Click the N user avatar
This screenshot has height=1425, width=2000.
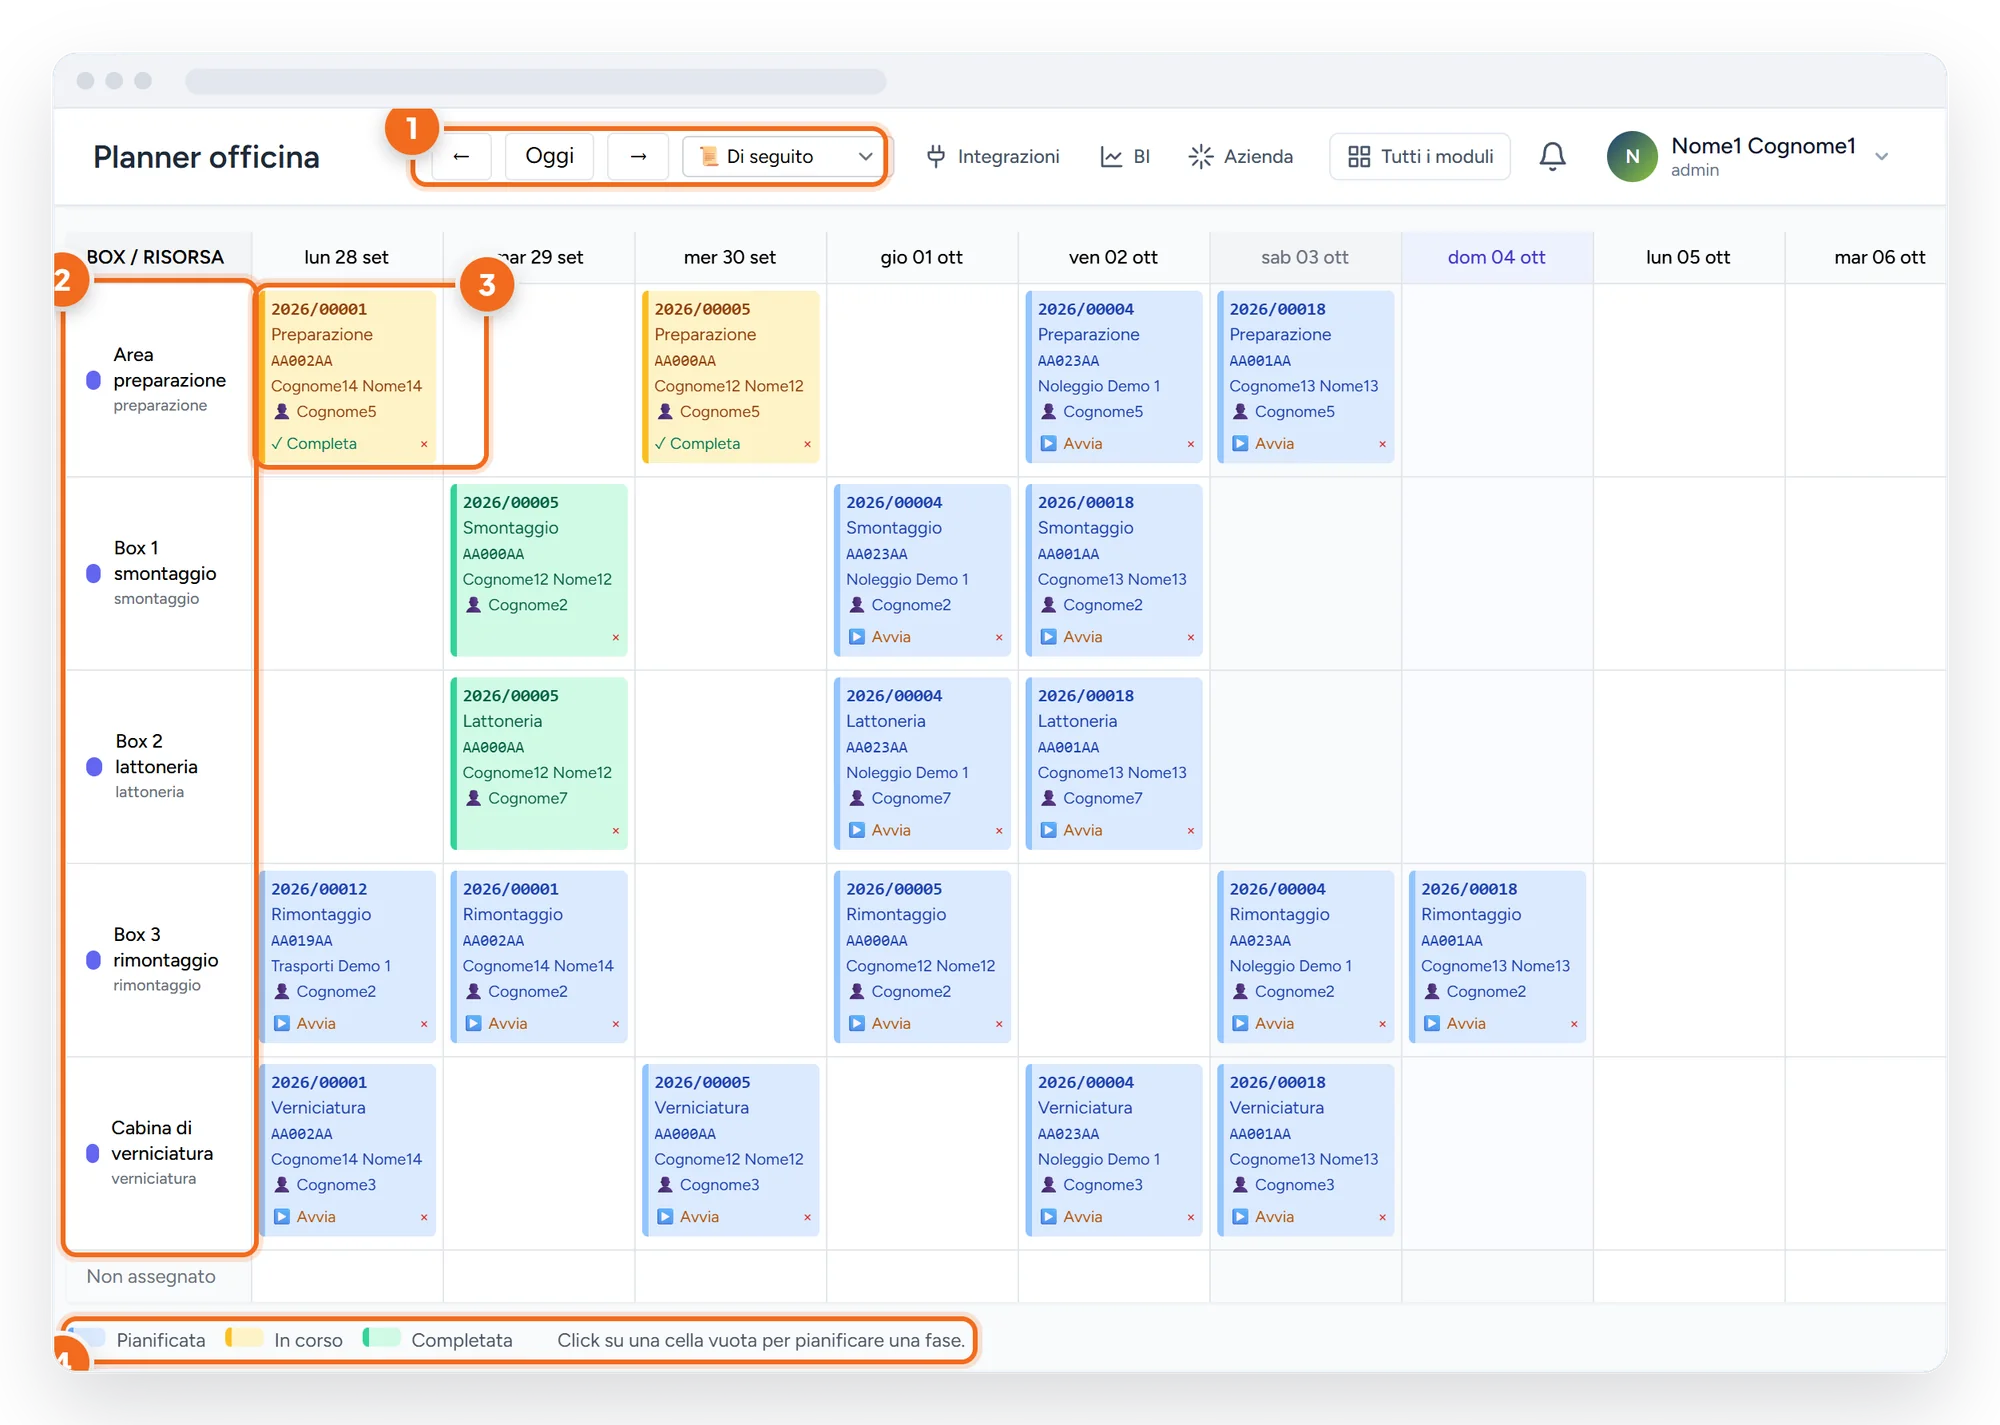coord(1632,157)
